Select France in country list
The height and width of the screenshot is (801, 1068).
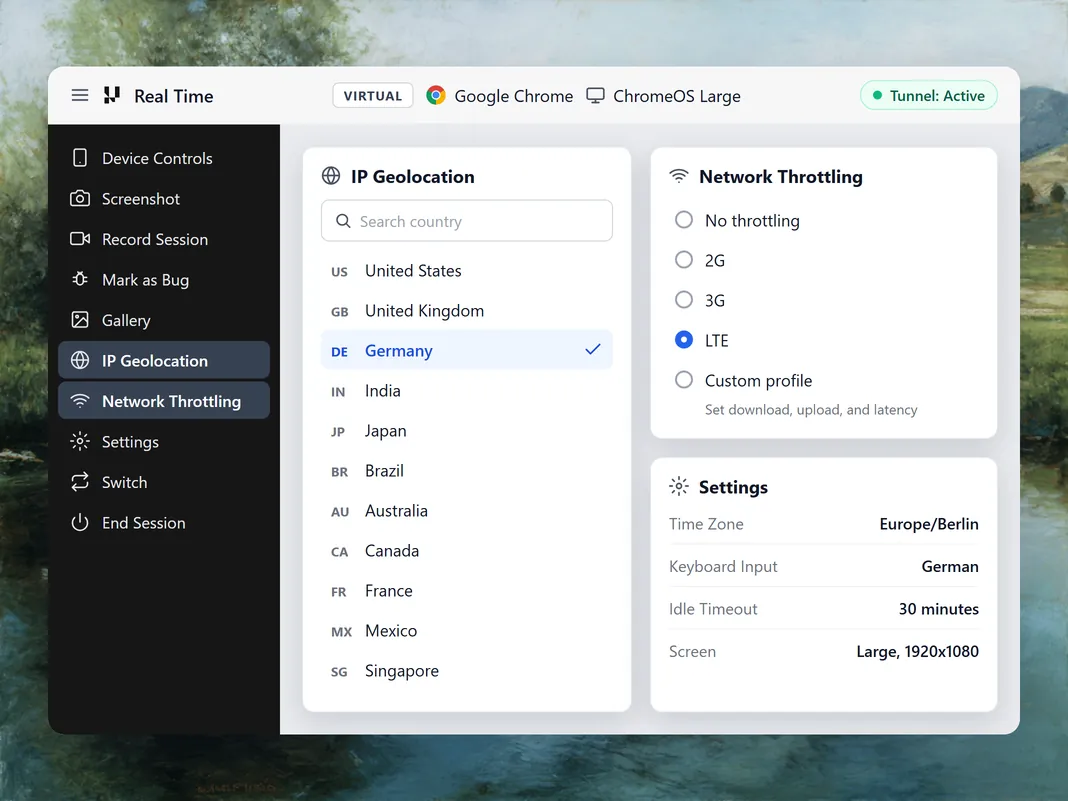[x=467, y=591]
